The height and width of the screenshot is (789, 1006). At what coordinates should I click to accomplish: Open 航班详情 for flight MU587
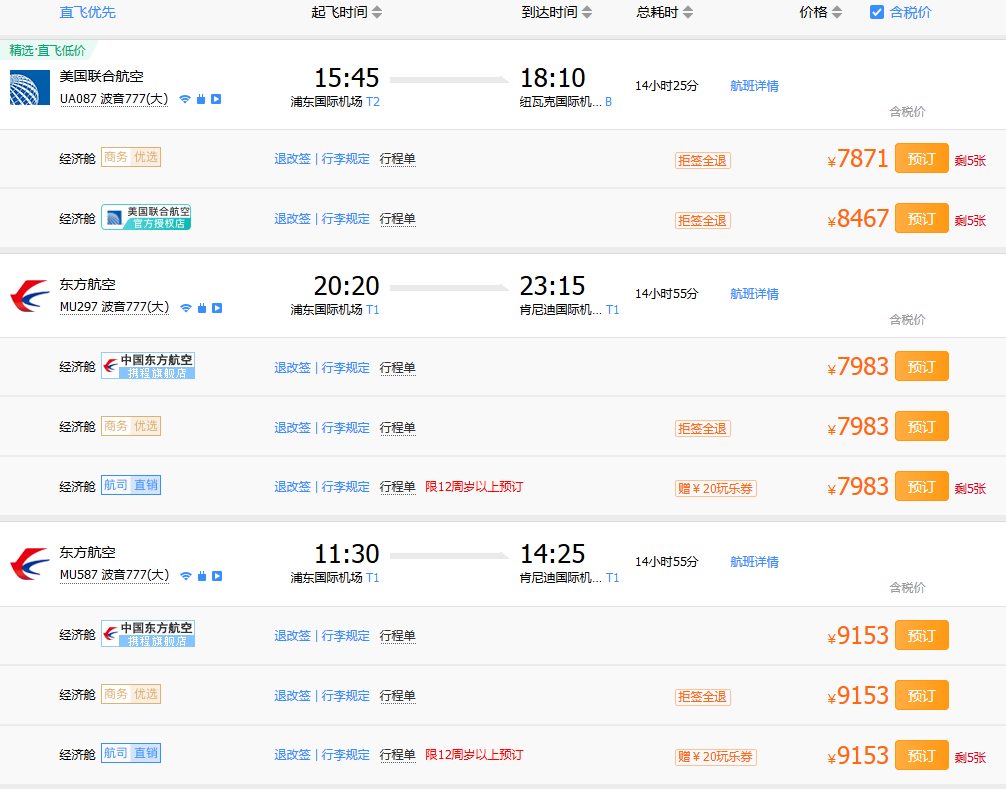point(754,562)
